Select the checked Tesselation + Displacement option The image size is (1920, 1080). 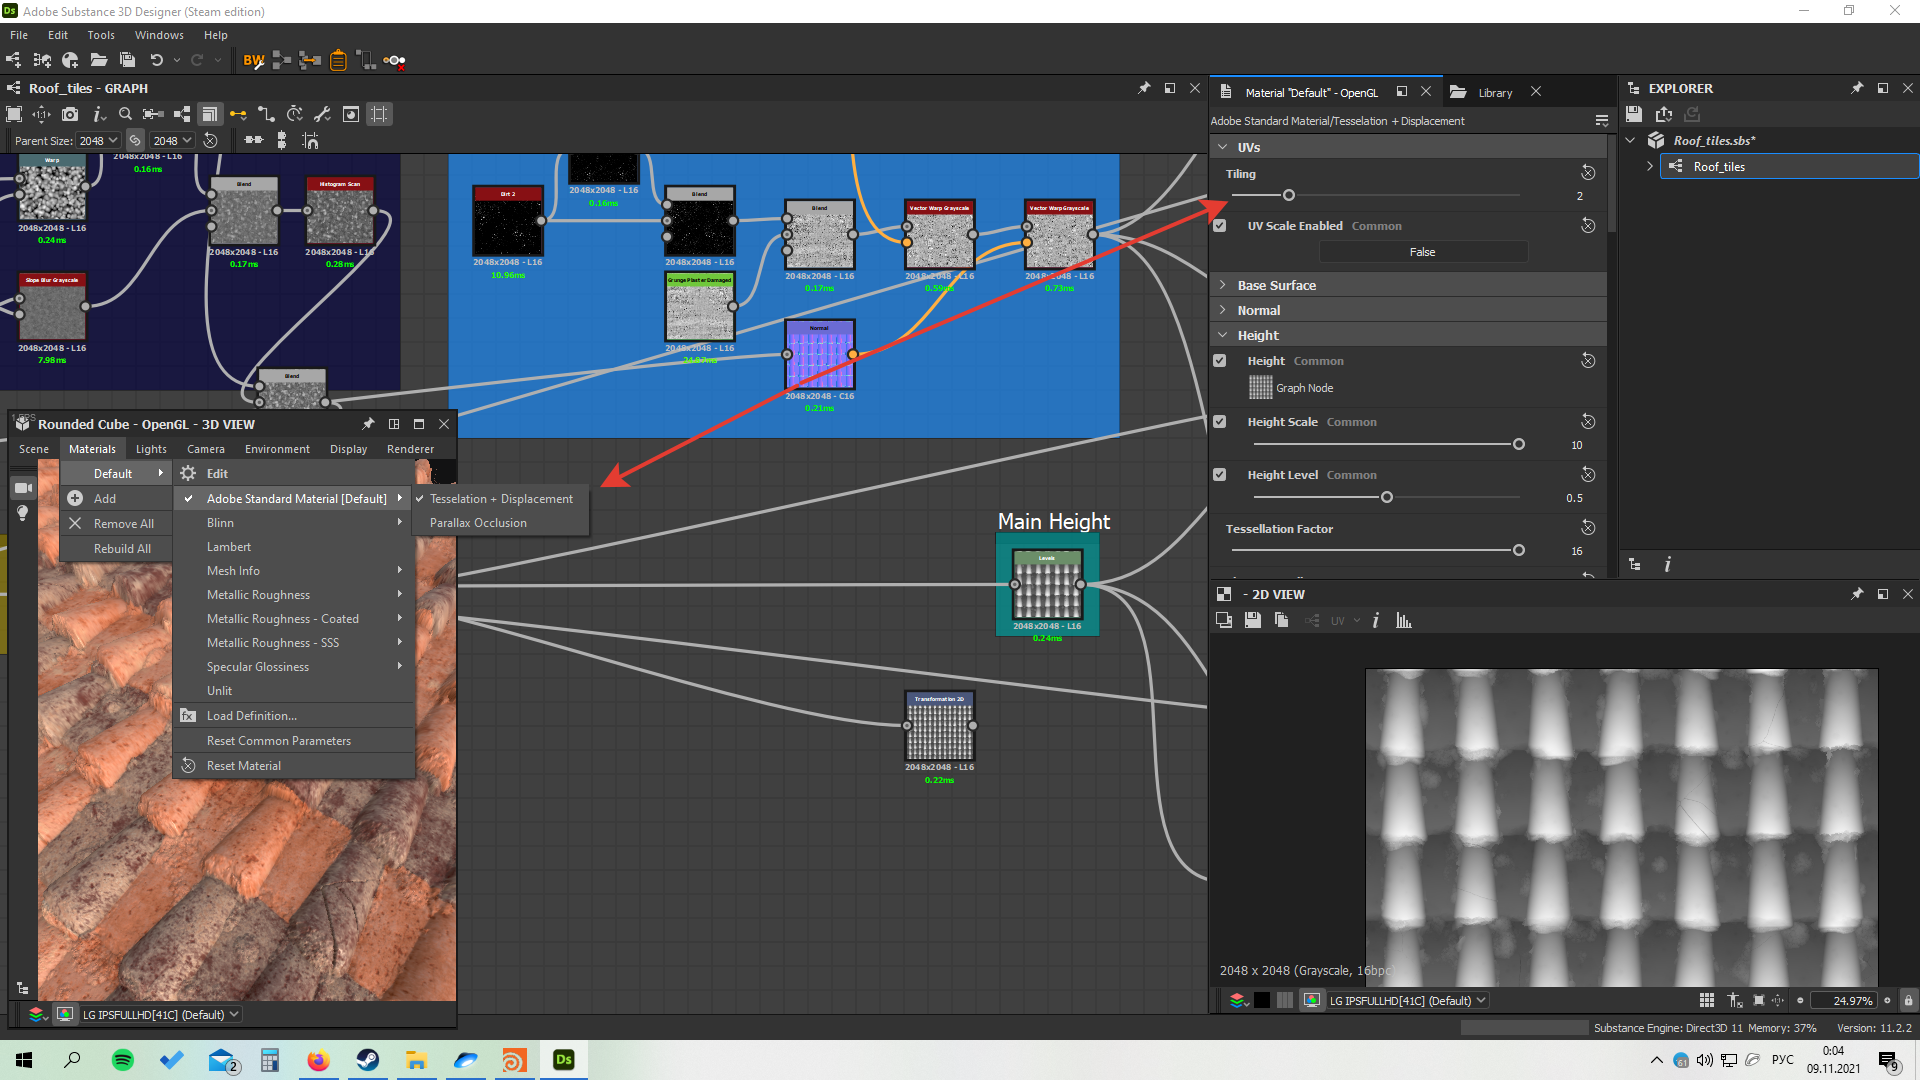pyautogui.click(x=501, y=499)
